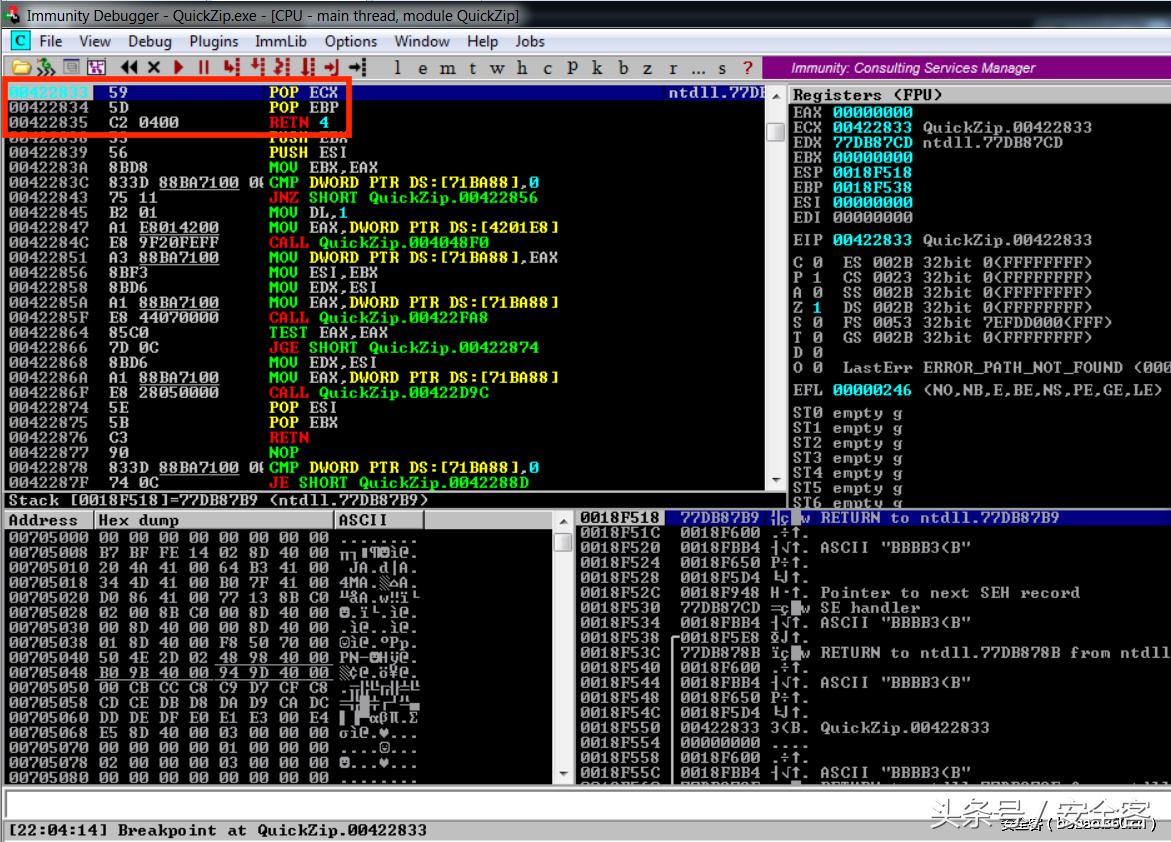
Task: Open the Log window via the 'l' icon
Action: (397, 67)
